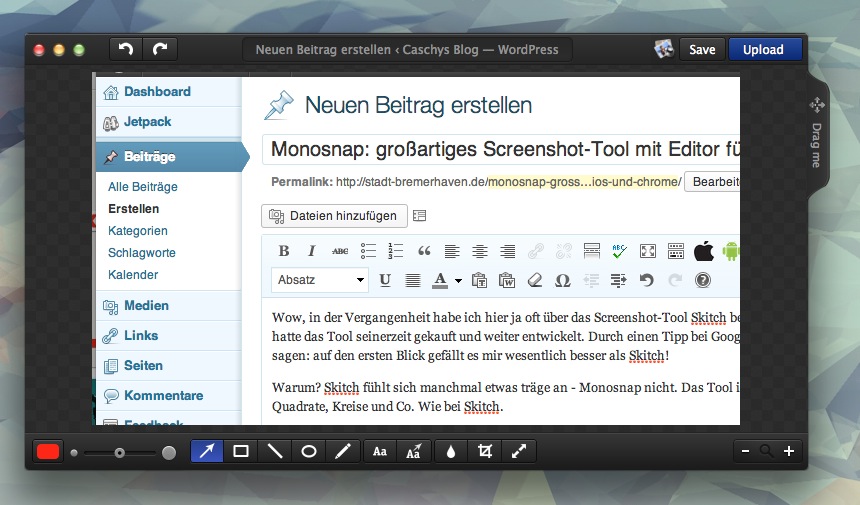Zoom out with the minus button
Viewport: 860px width, 505px height.
coord(745,451)
